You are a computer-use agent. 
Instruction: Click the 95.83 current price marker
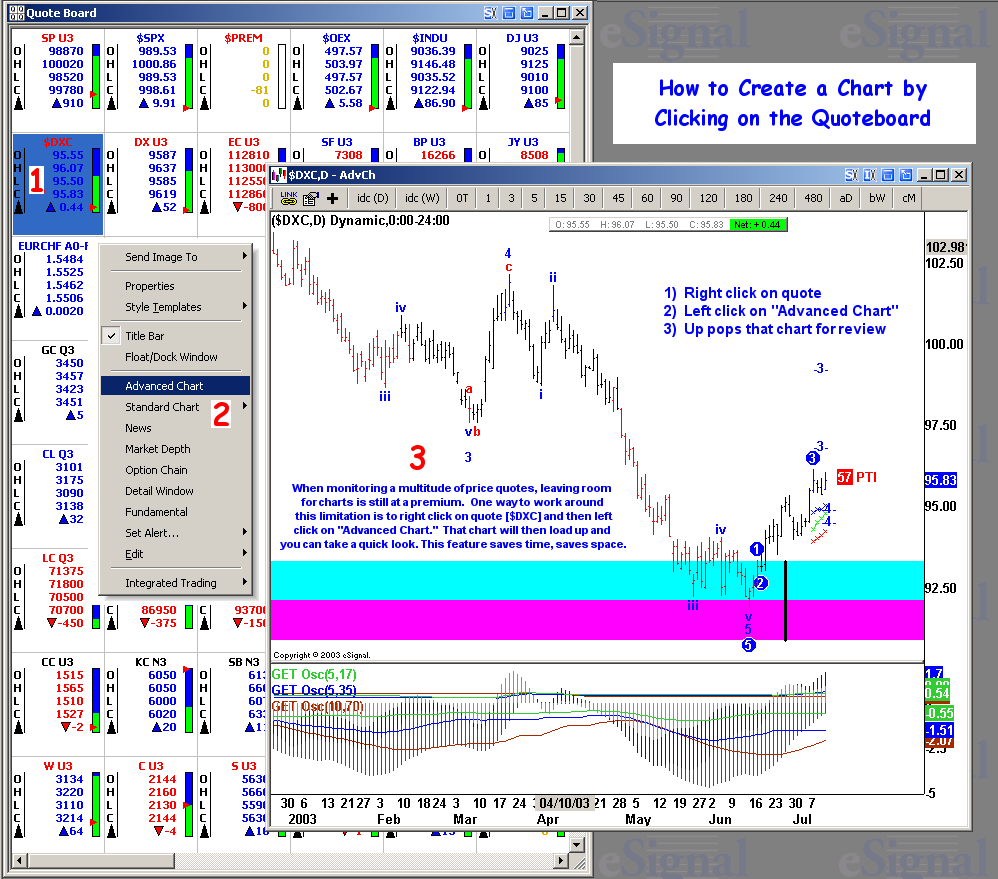[x=941, y=480]
